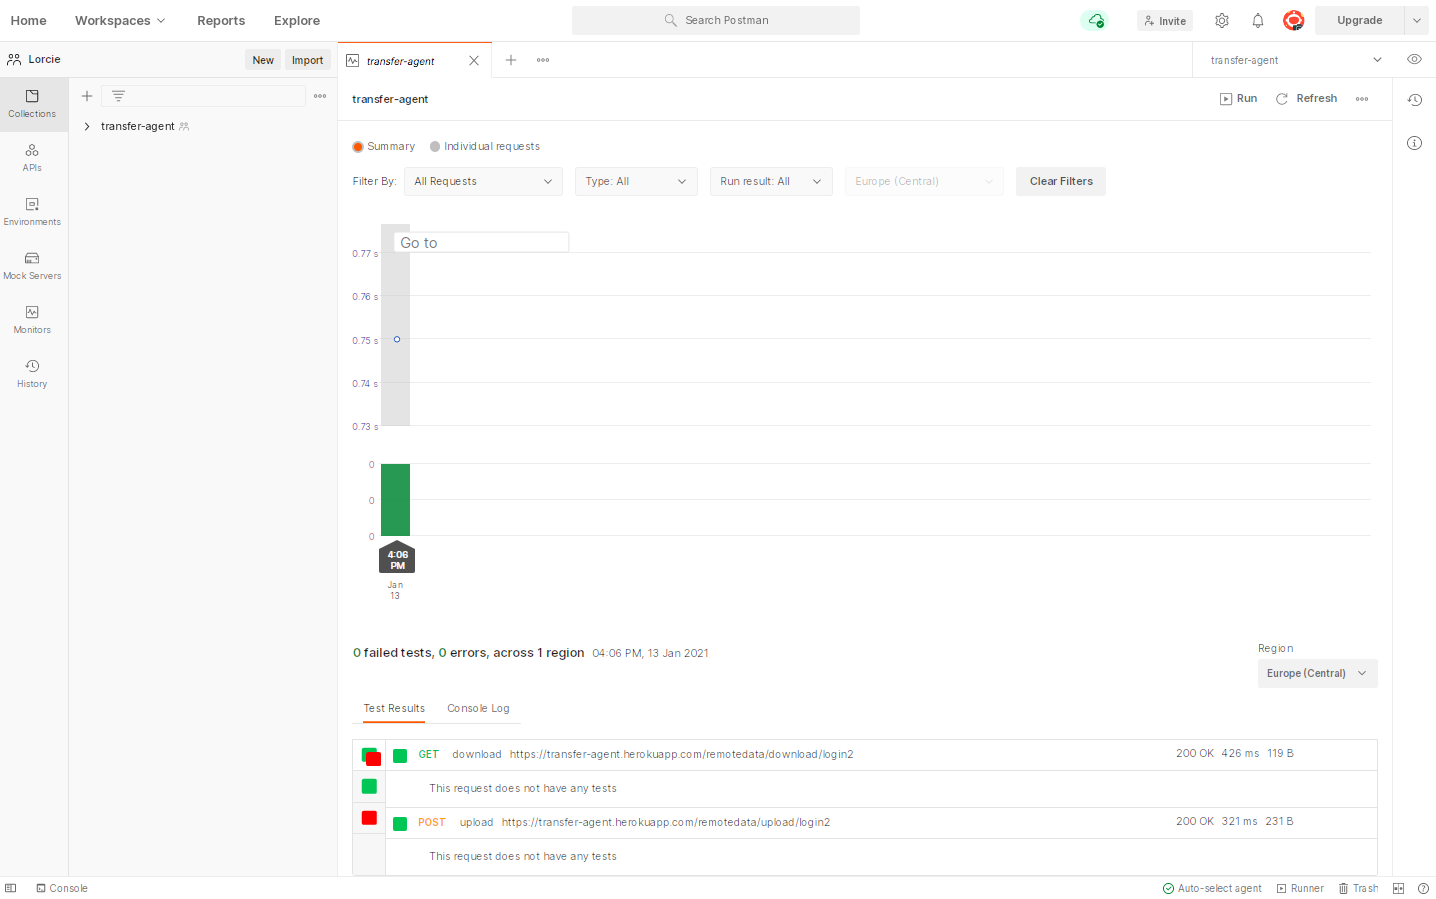This screenshot has height=899, width=1436.
Task: Open the activity history icon in right sidebar
Action: click(1414, 100)
